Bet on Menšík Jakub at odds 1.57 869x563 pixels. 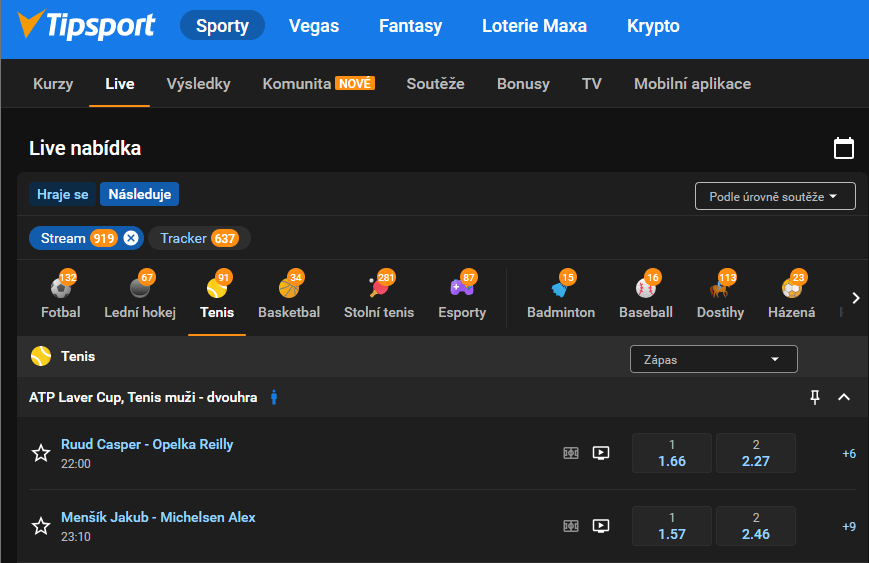pos(672,526)
